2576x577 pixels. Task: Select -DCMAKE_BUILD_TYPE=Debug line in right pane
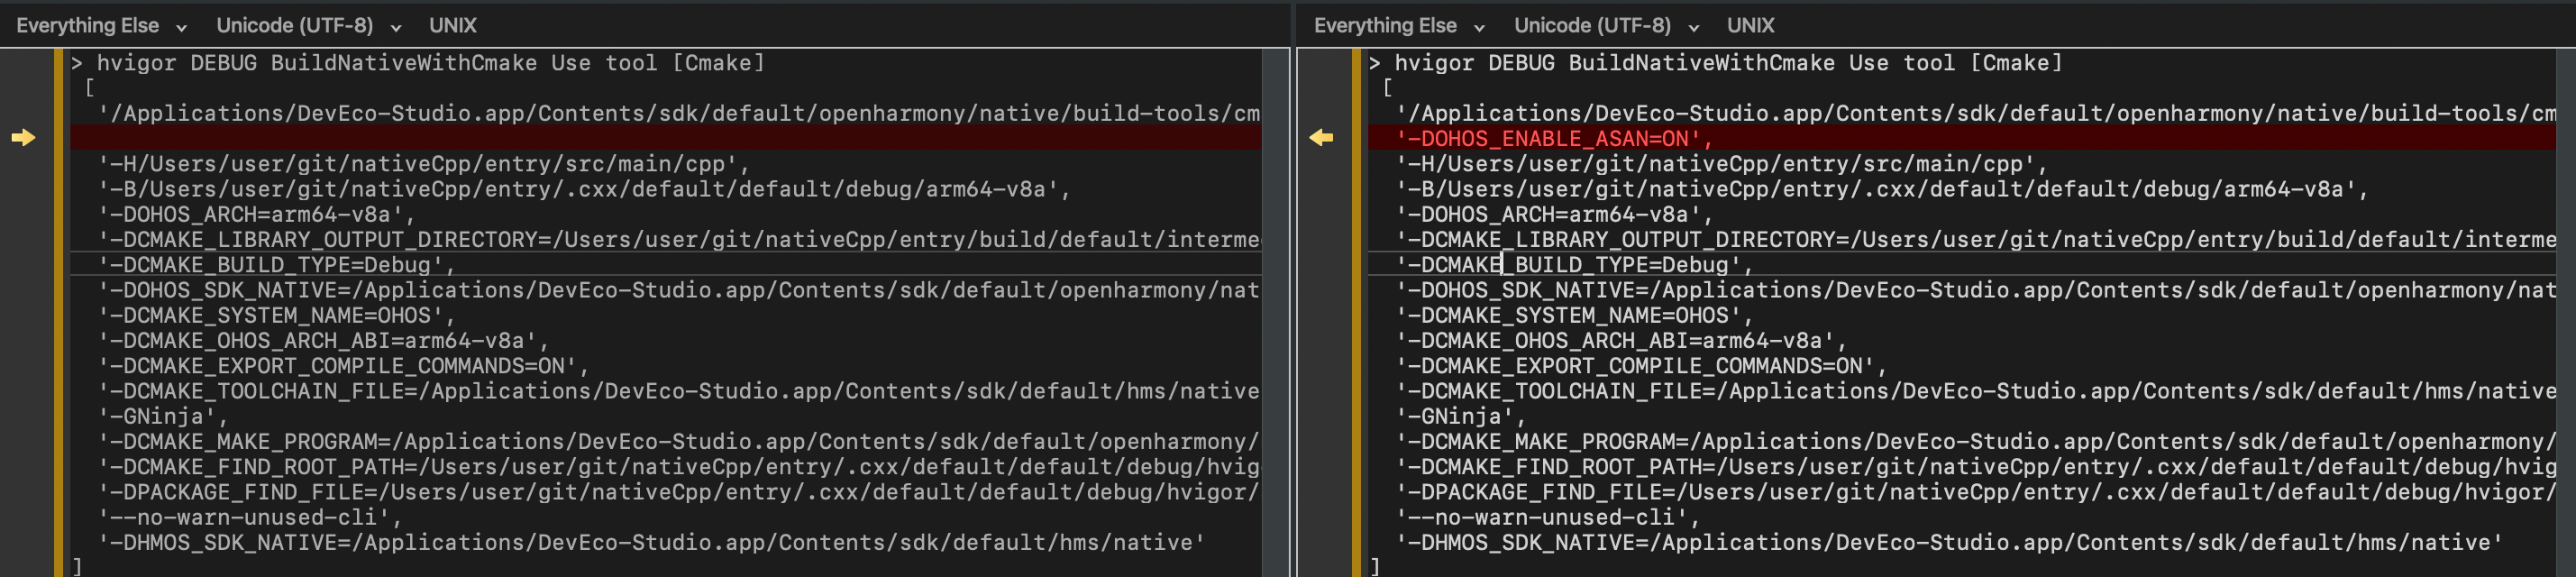tap(1574, 265)
